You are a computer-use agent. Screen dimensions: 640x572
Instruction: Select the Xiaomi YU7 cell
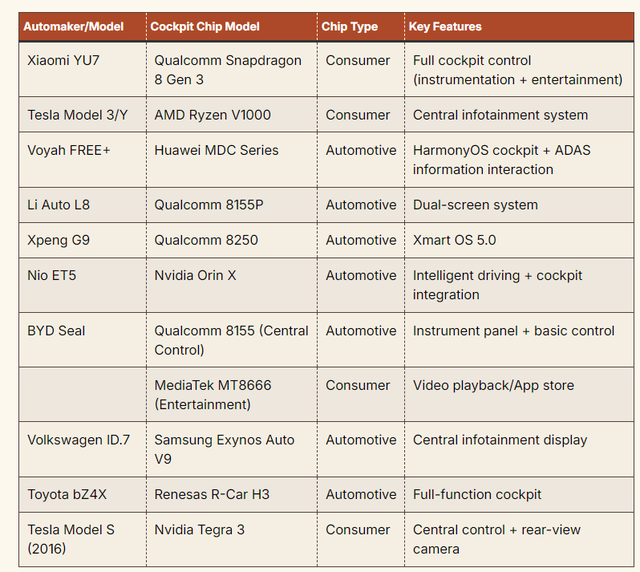point(64,61)
